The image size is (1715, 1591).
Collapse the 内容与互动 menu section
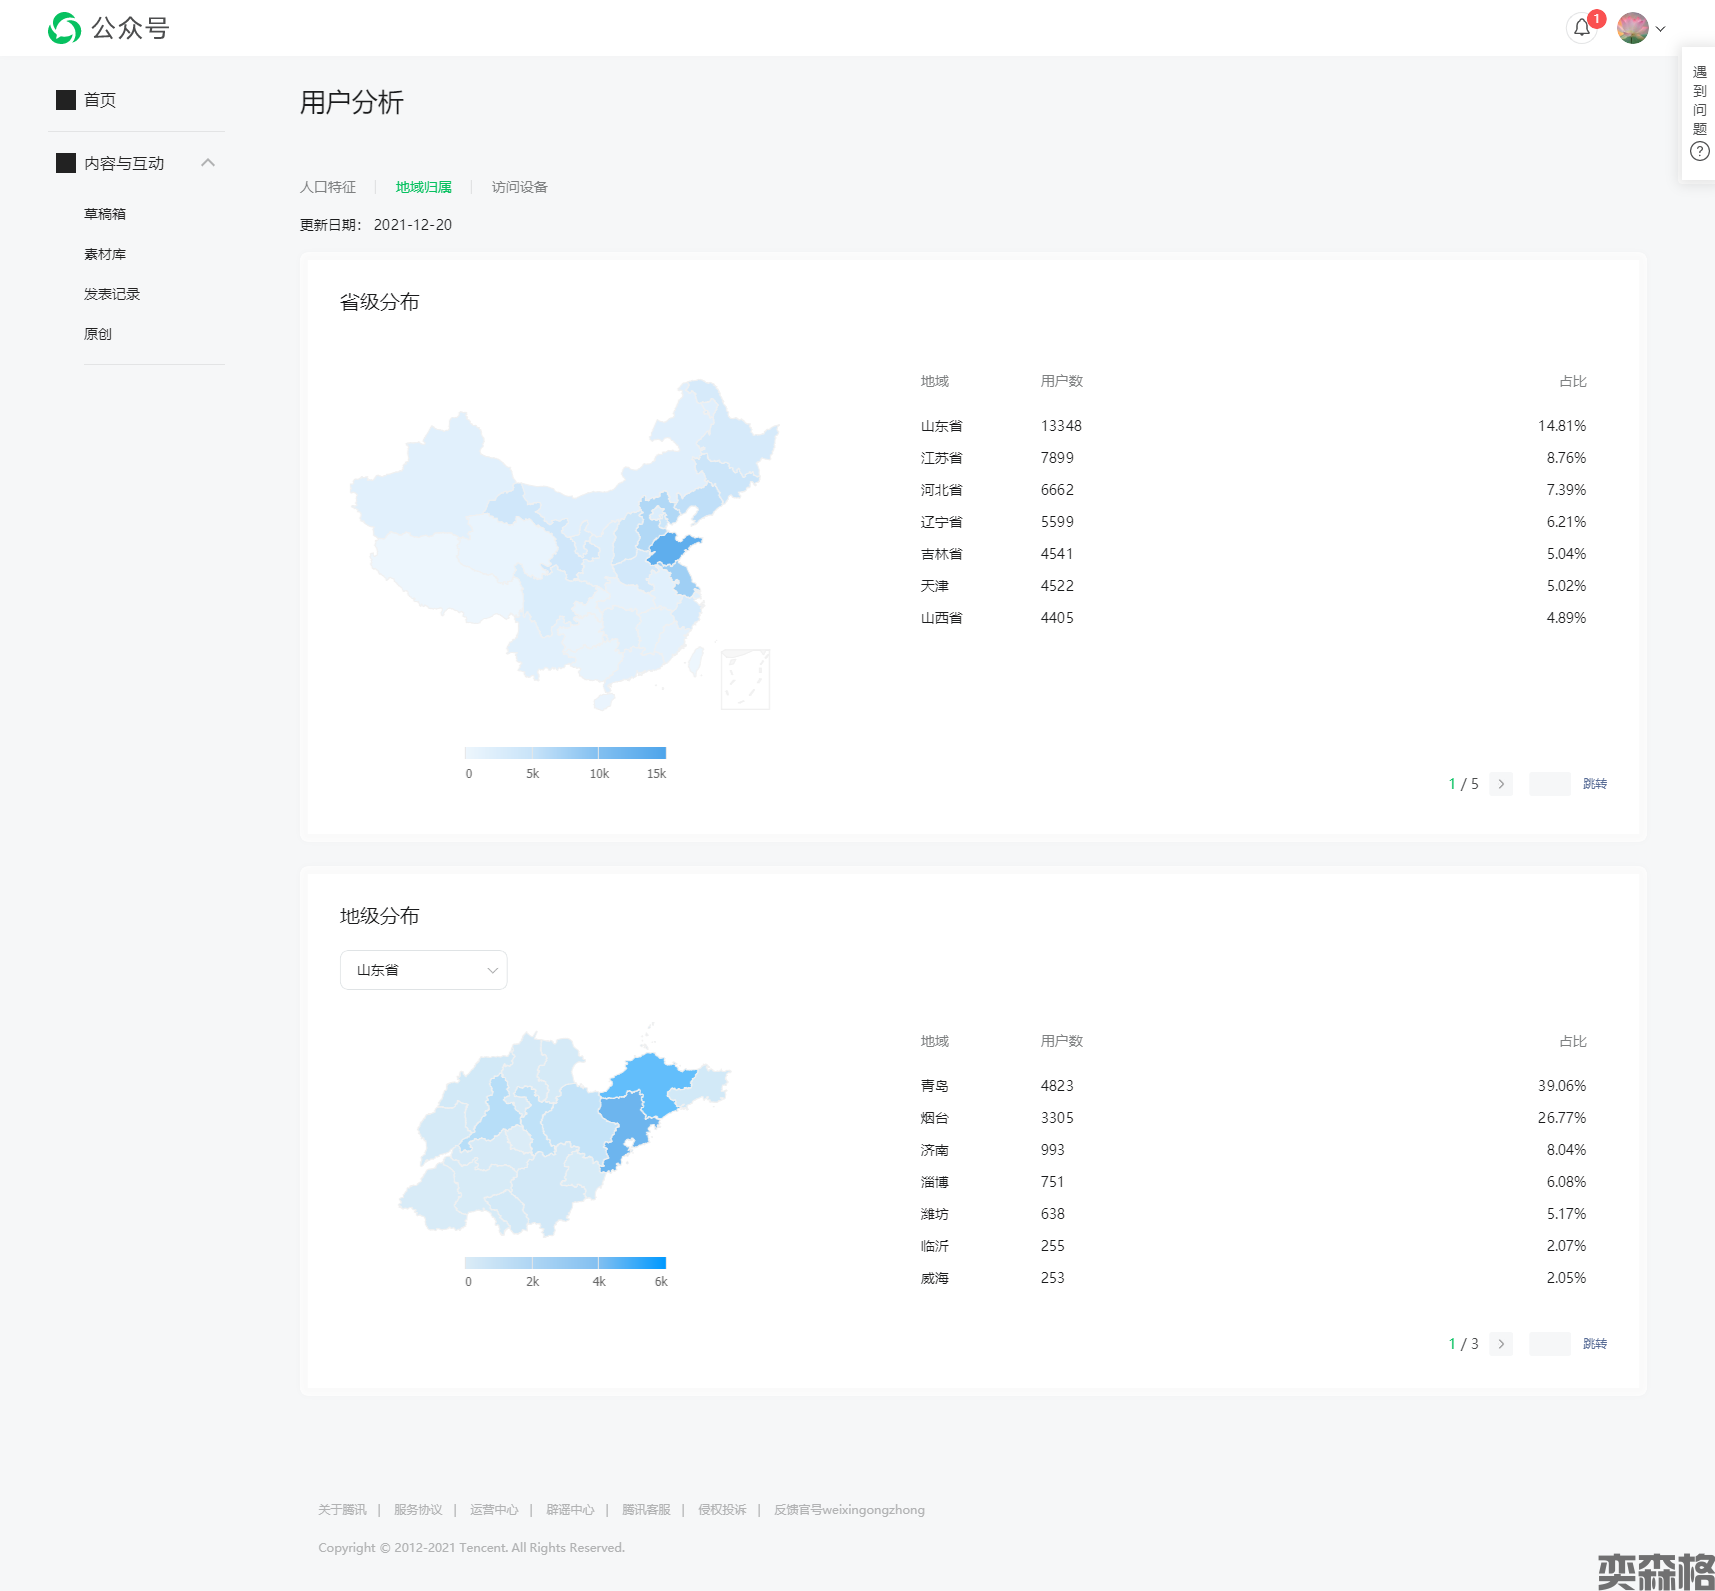click(208, 163)
